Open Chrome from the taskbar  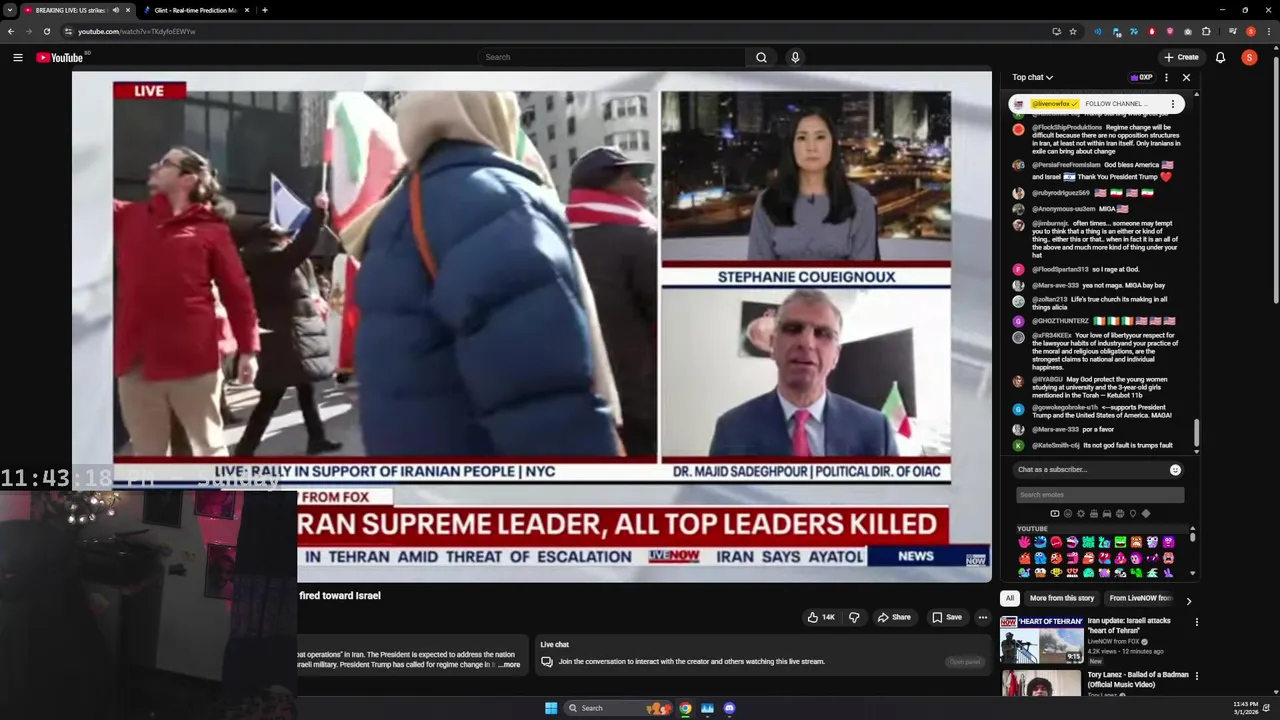coord(685,708)
